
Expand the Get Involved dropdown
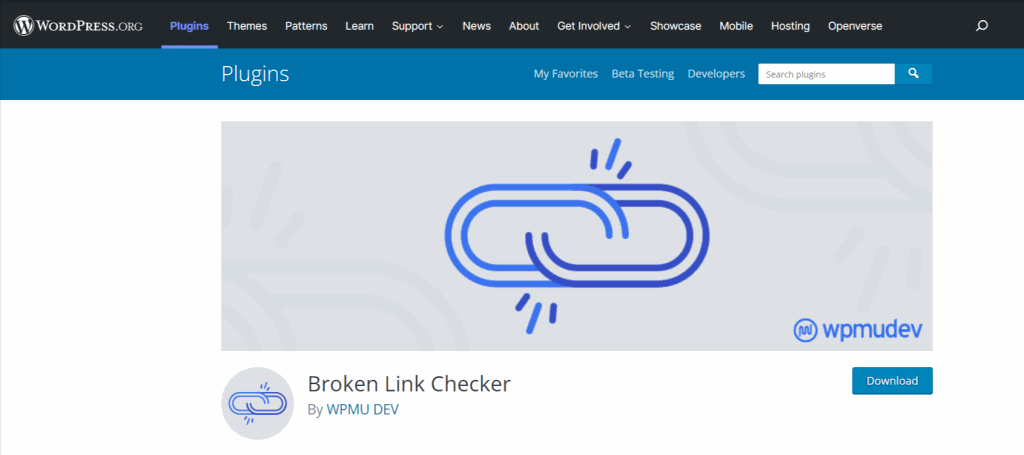point(594,26)
